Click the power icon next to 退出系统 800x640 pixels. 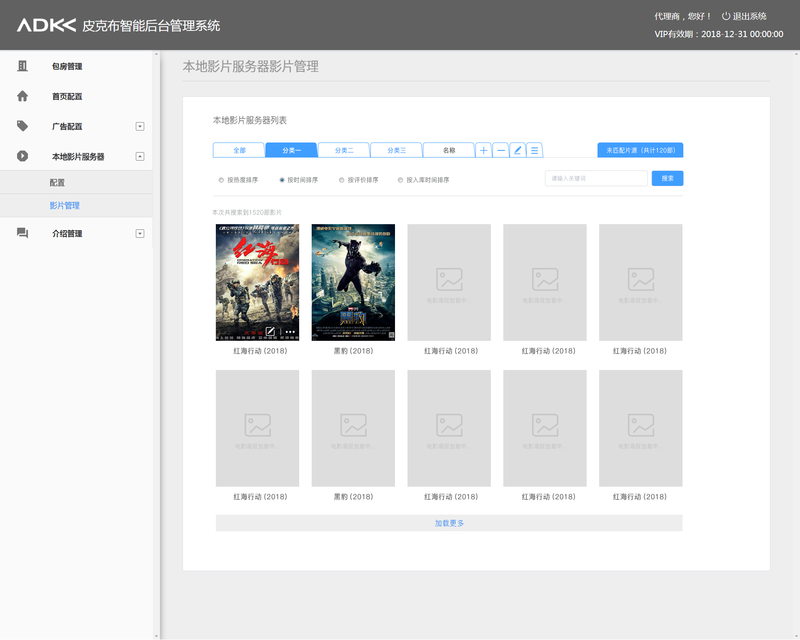tap(726, 16)
